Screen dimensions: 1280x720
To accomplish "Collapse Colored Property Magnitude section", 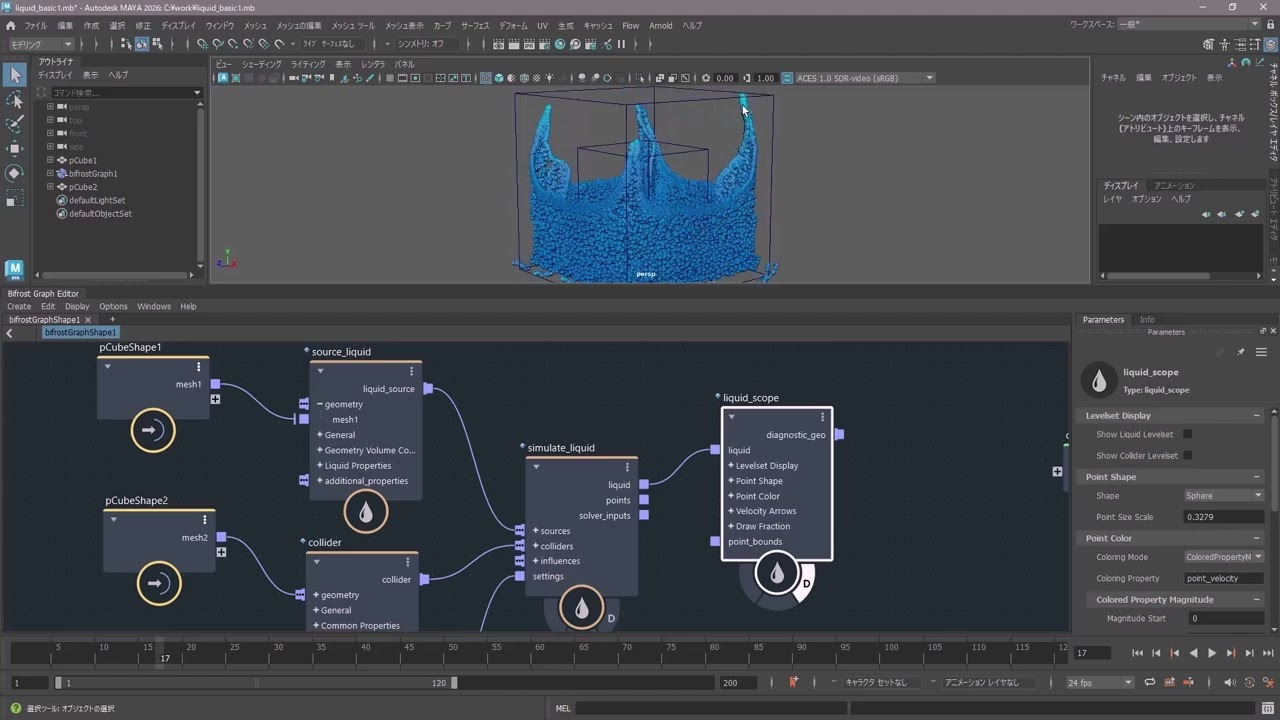I will (x=1257, y=599).
